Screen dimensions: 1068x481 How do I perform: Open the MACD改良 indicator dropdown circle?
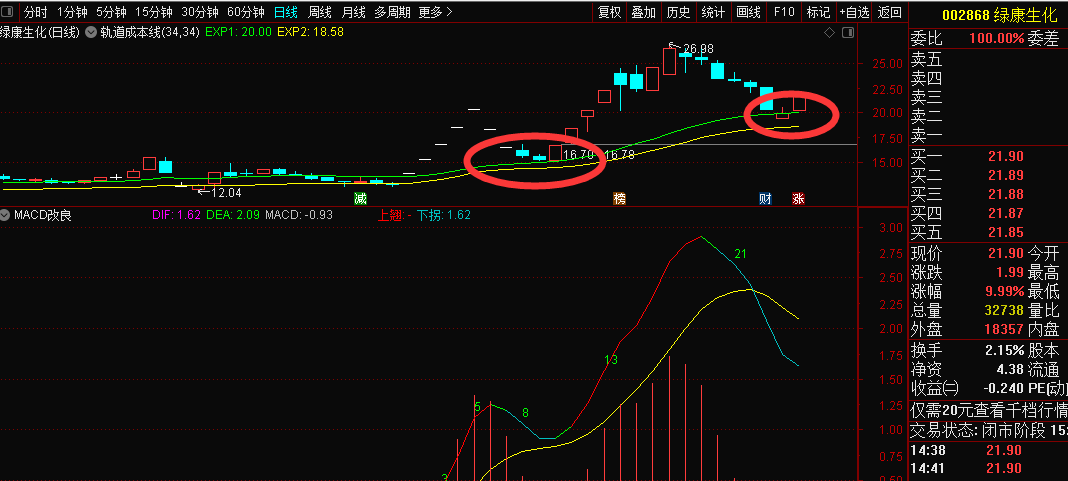pyautogui.click(x=6, y=215)
